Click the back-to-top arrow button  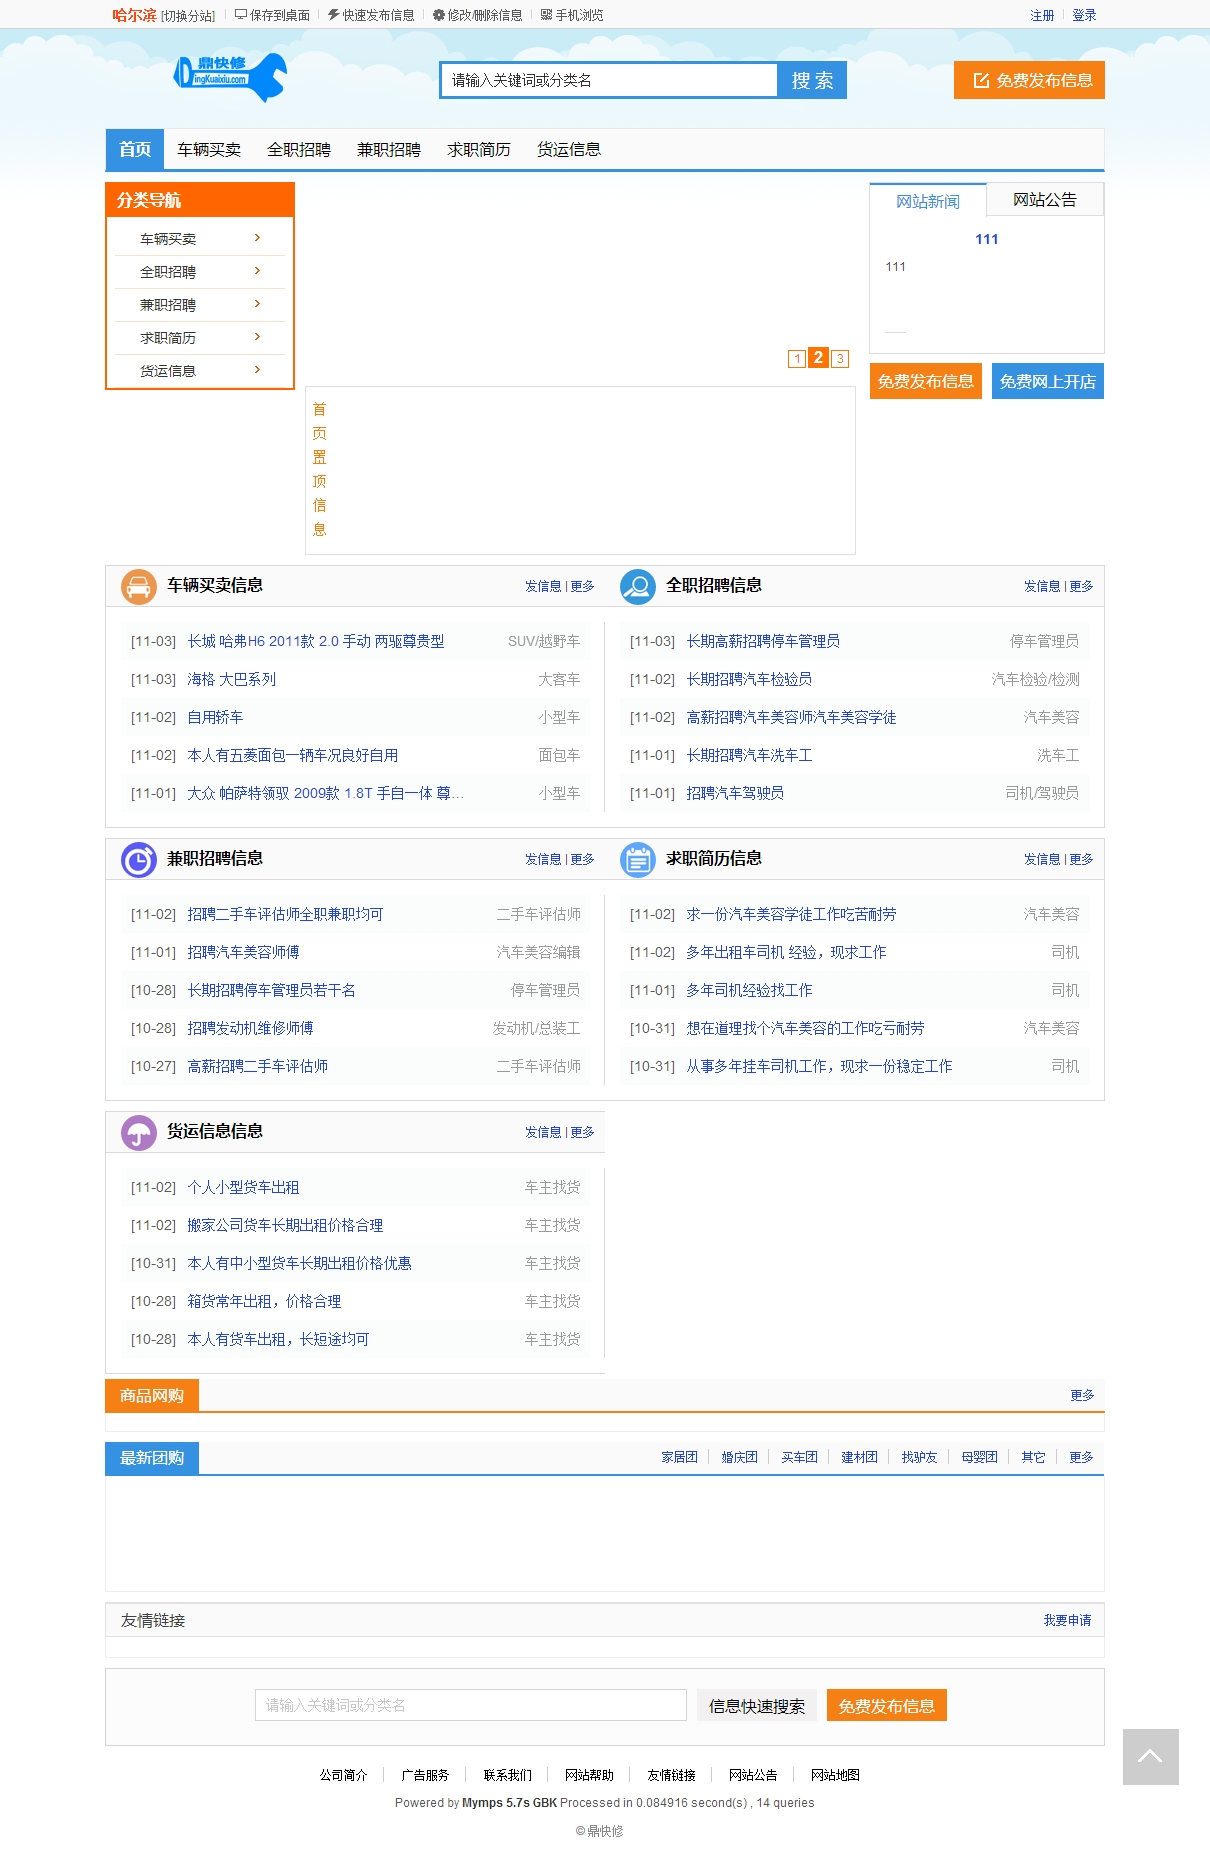coord(1150,1756)
